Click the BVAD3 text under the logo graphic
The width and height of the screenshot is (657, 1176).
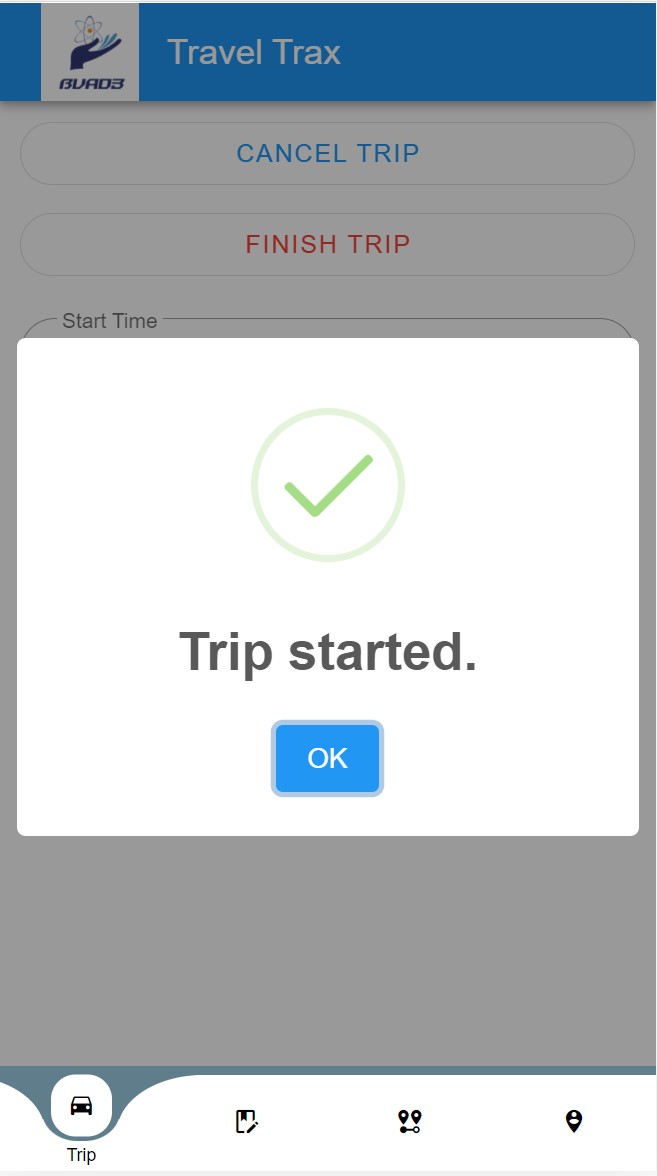(x=91, y=84)
